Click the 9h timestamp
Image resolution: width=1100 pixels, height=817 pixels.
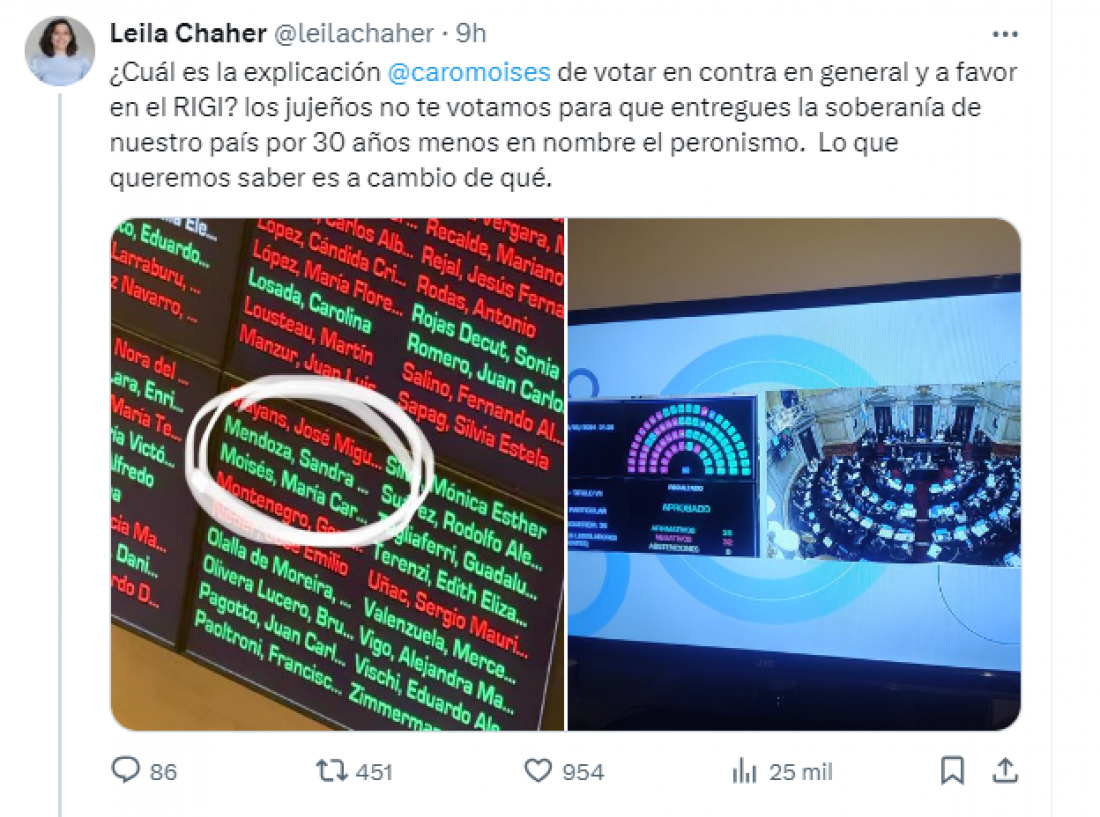471,33
